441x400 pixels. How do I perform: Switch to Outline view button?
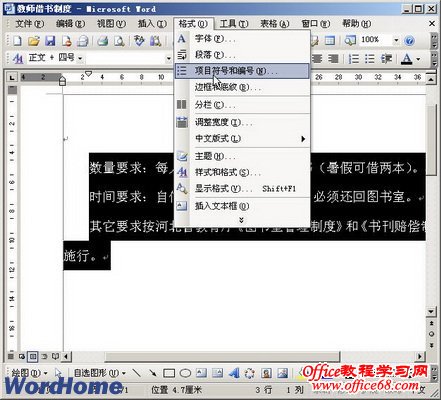click(44, 356)
